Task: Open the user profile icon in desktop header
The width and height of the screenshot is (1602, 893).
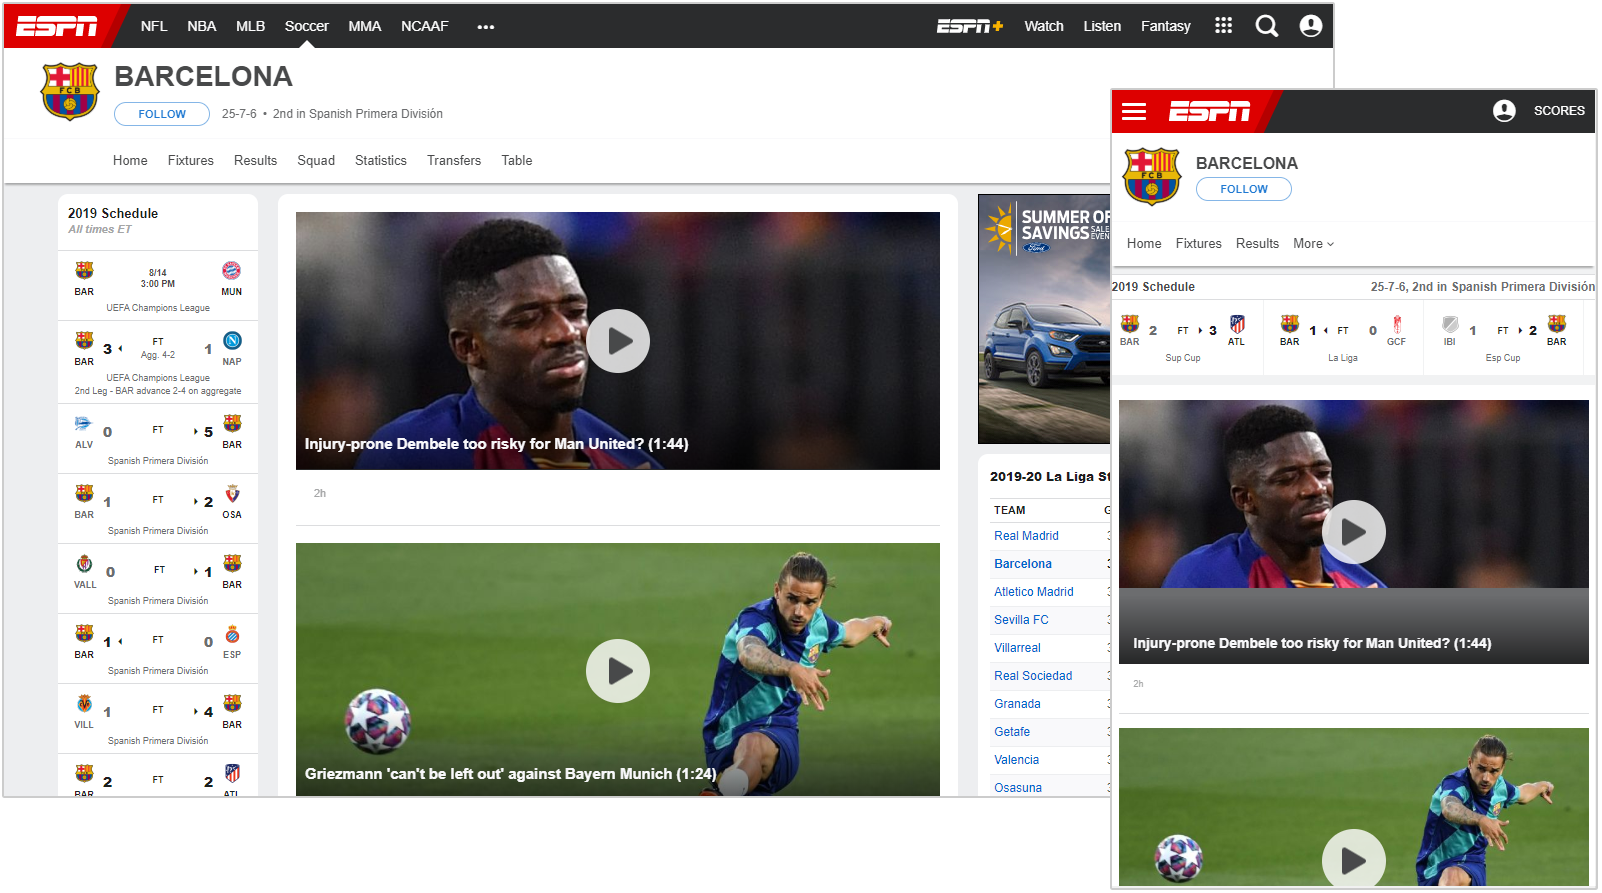Action: [x=1311, y=26]
